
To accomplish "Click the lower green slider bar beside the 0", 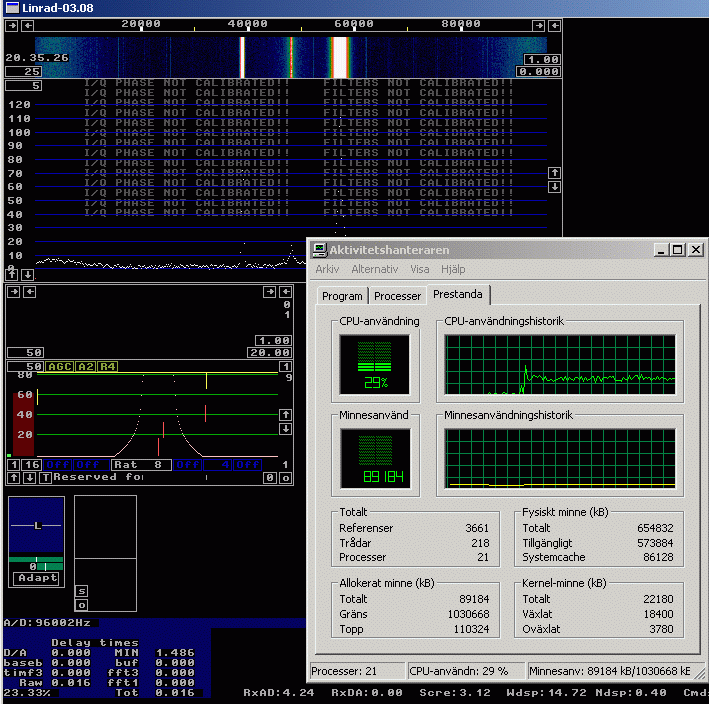I will coord(50,567).
